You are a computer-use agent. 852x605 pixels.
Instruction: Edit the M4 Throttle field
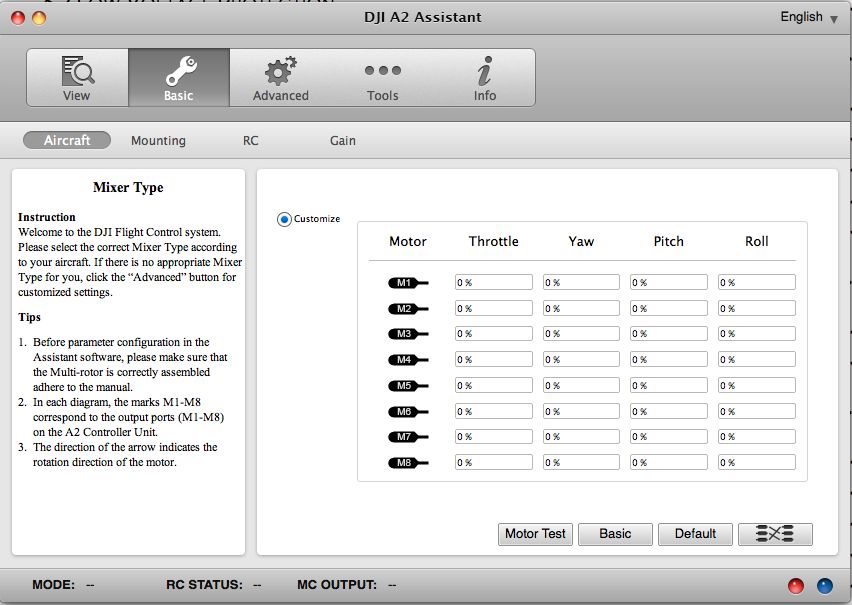494,359
